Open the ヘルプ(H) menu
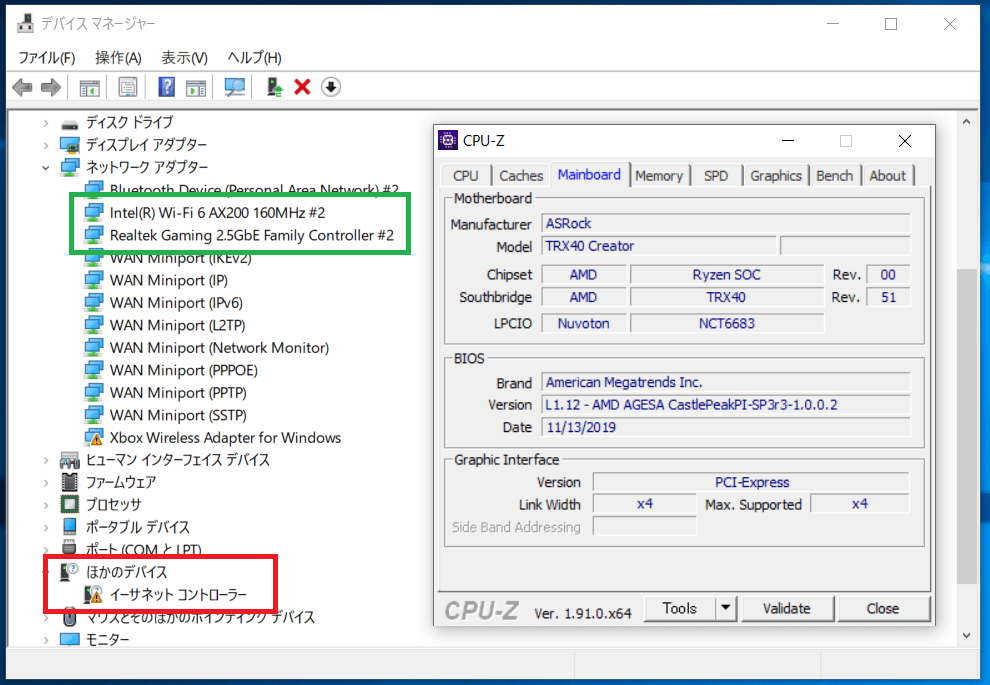Image resolution: width=990 pixels, height=685 pixels. coord(254,58)
